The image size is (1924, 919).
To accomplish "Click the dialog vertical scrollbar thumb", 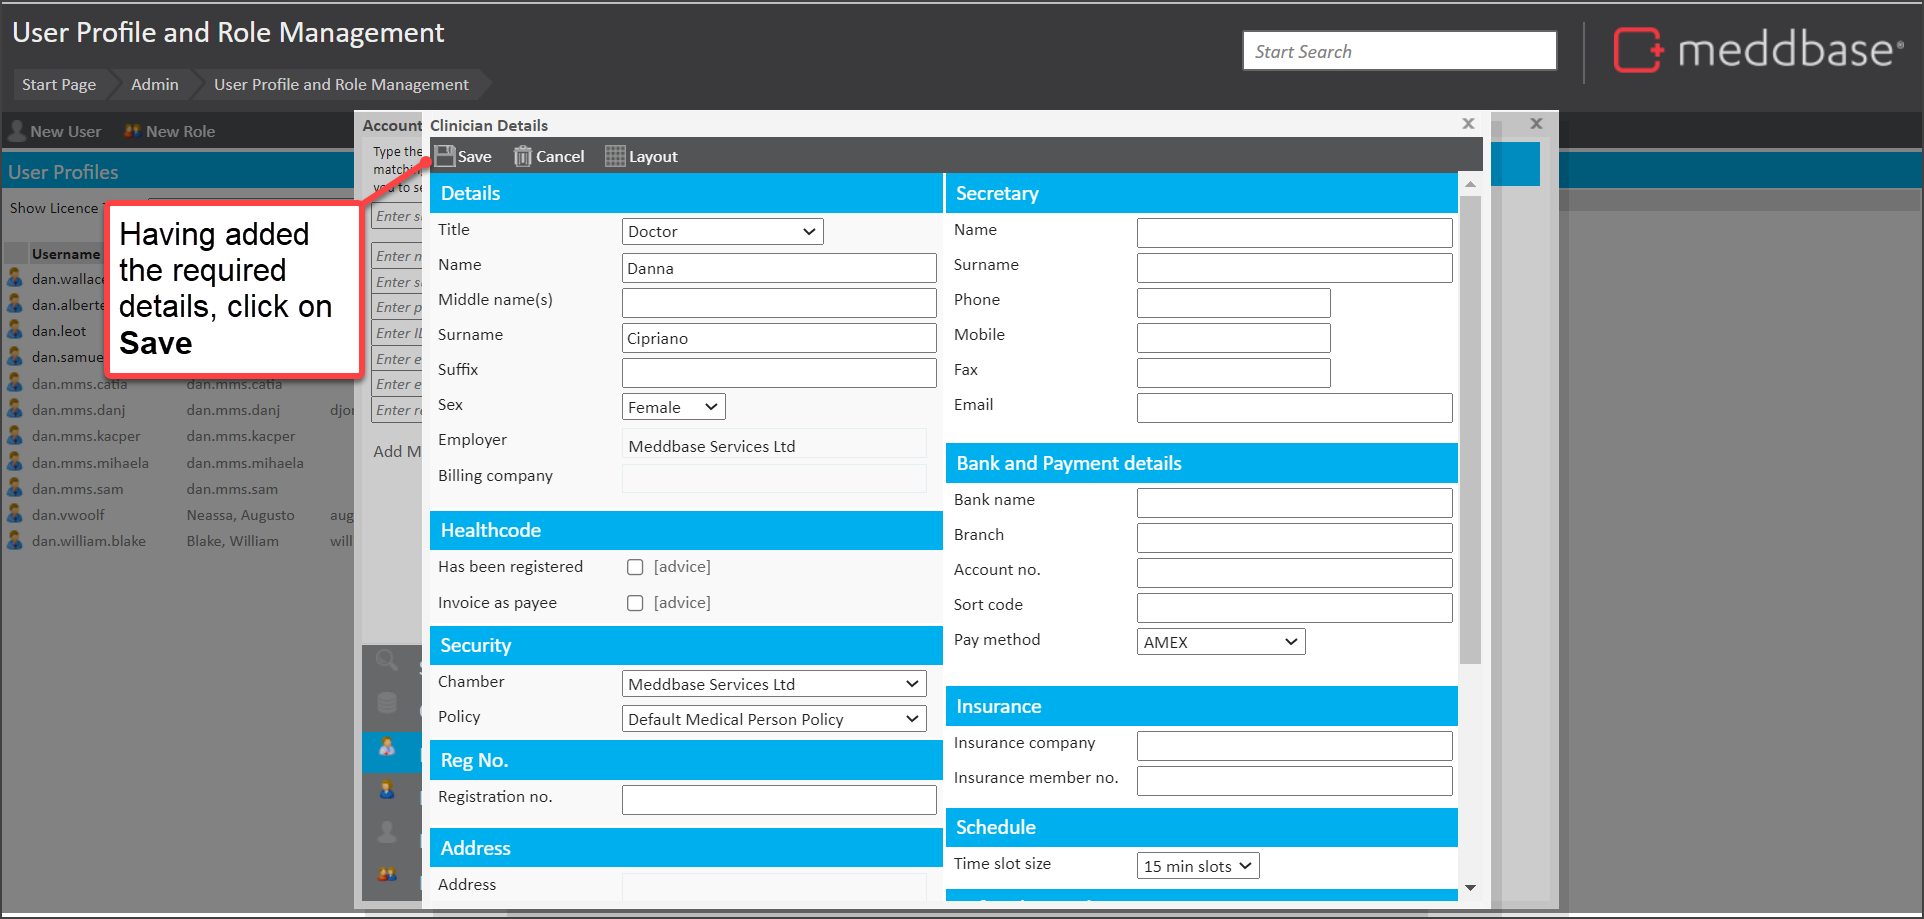I will pos(1470,430).
